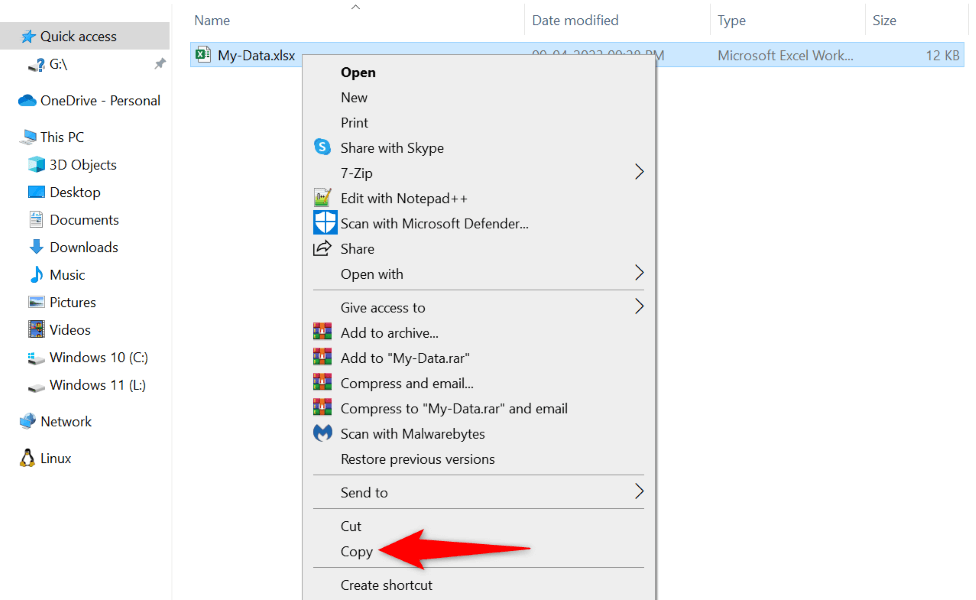Expand the Open with submenu
This screenshot has width=976, height=600.
pyautogui.click(x=639, y=273)
